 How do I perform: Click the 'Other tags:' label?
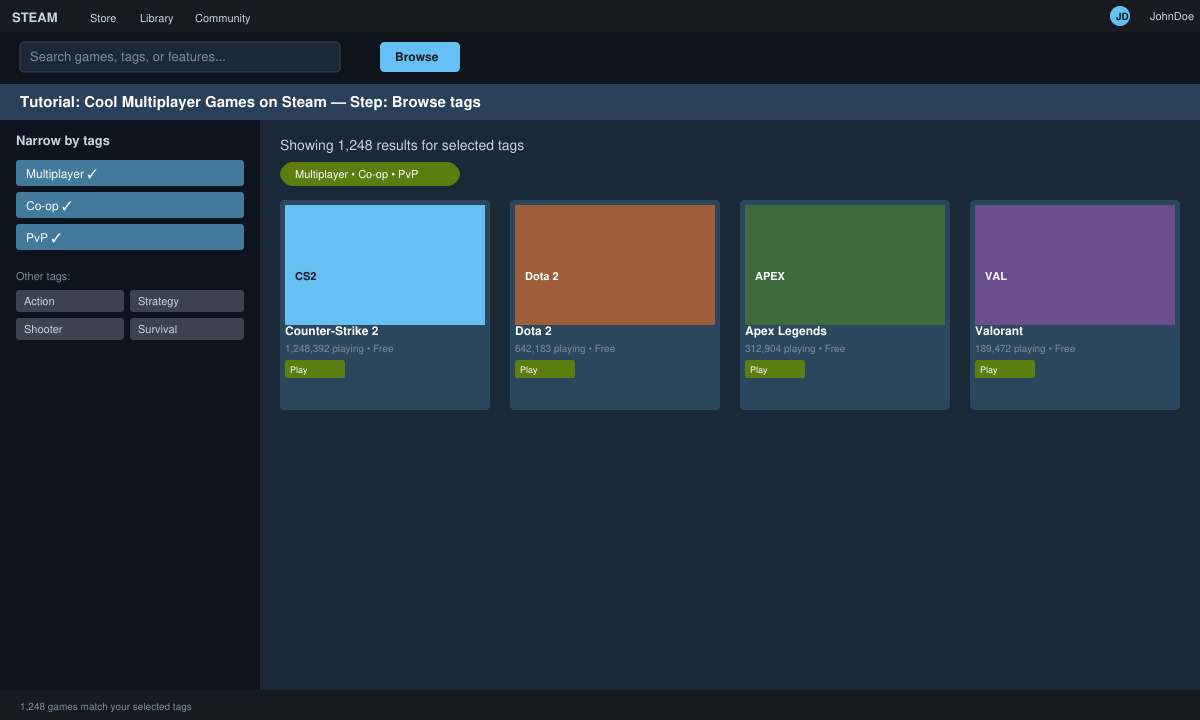click(x=43, y=276)
